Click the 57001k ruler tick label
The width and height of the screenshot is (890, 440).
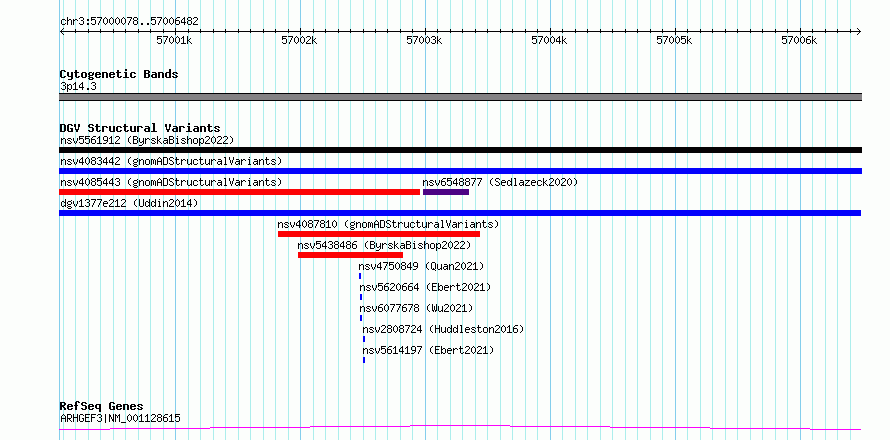click(174, 41)
